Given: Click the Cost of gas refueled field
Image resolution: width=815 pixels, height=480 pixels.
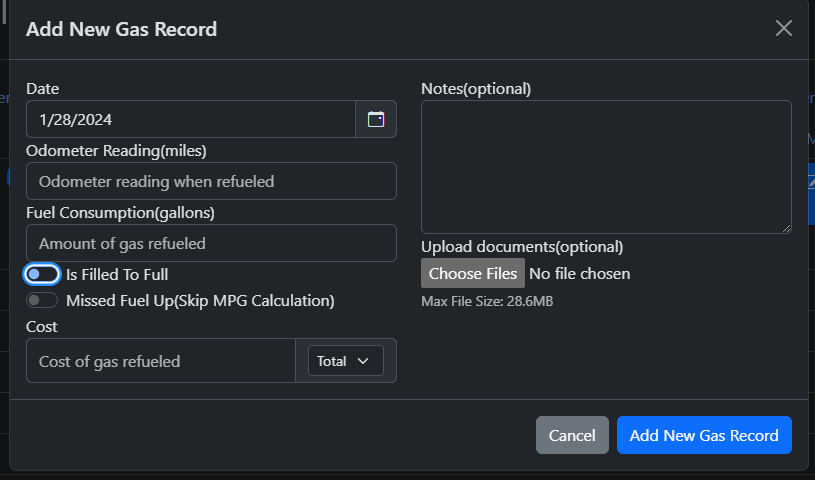Looking at the screenshot, I should coord(160,361).
